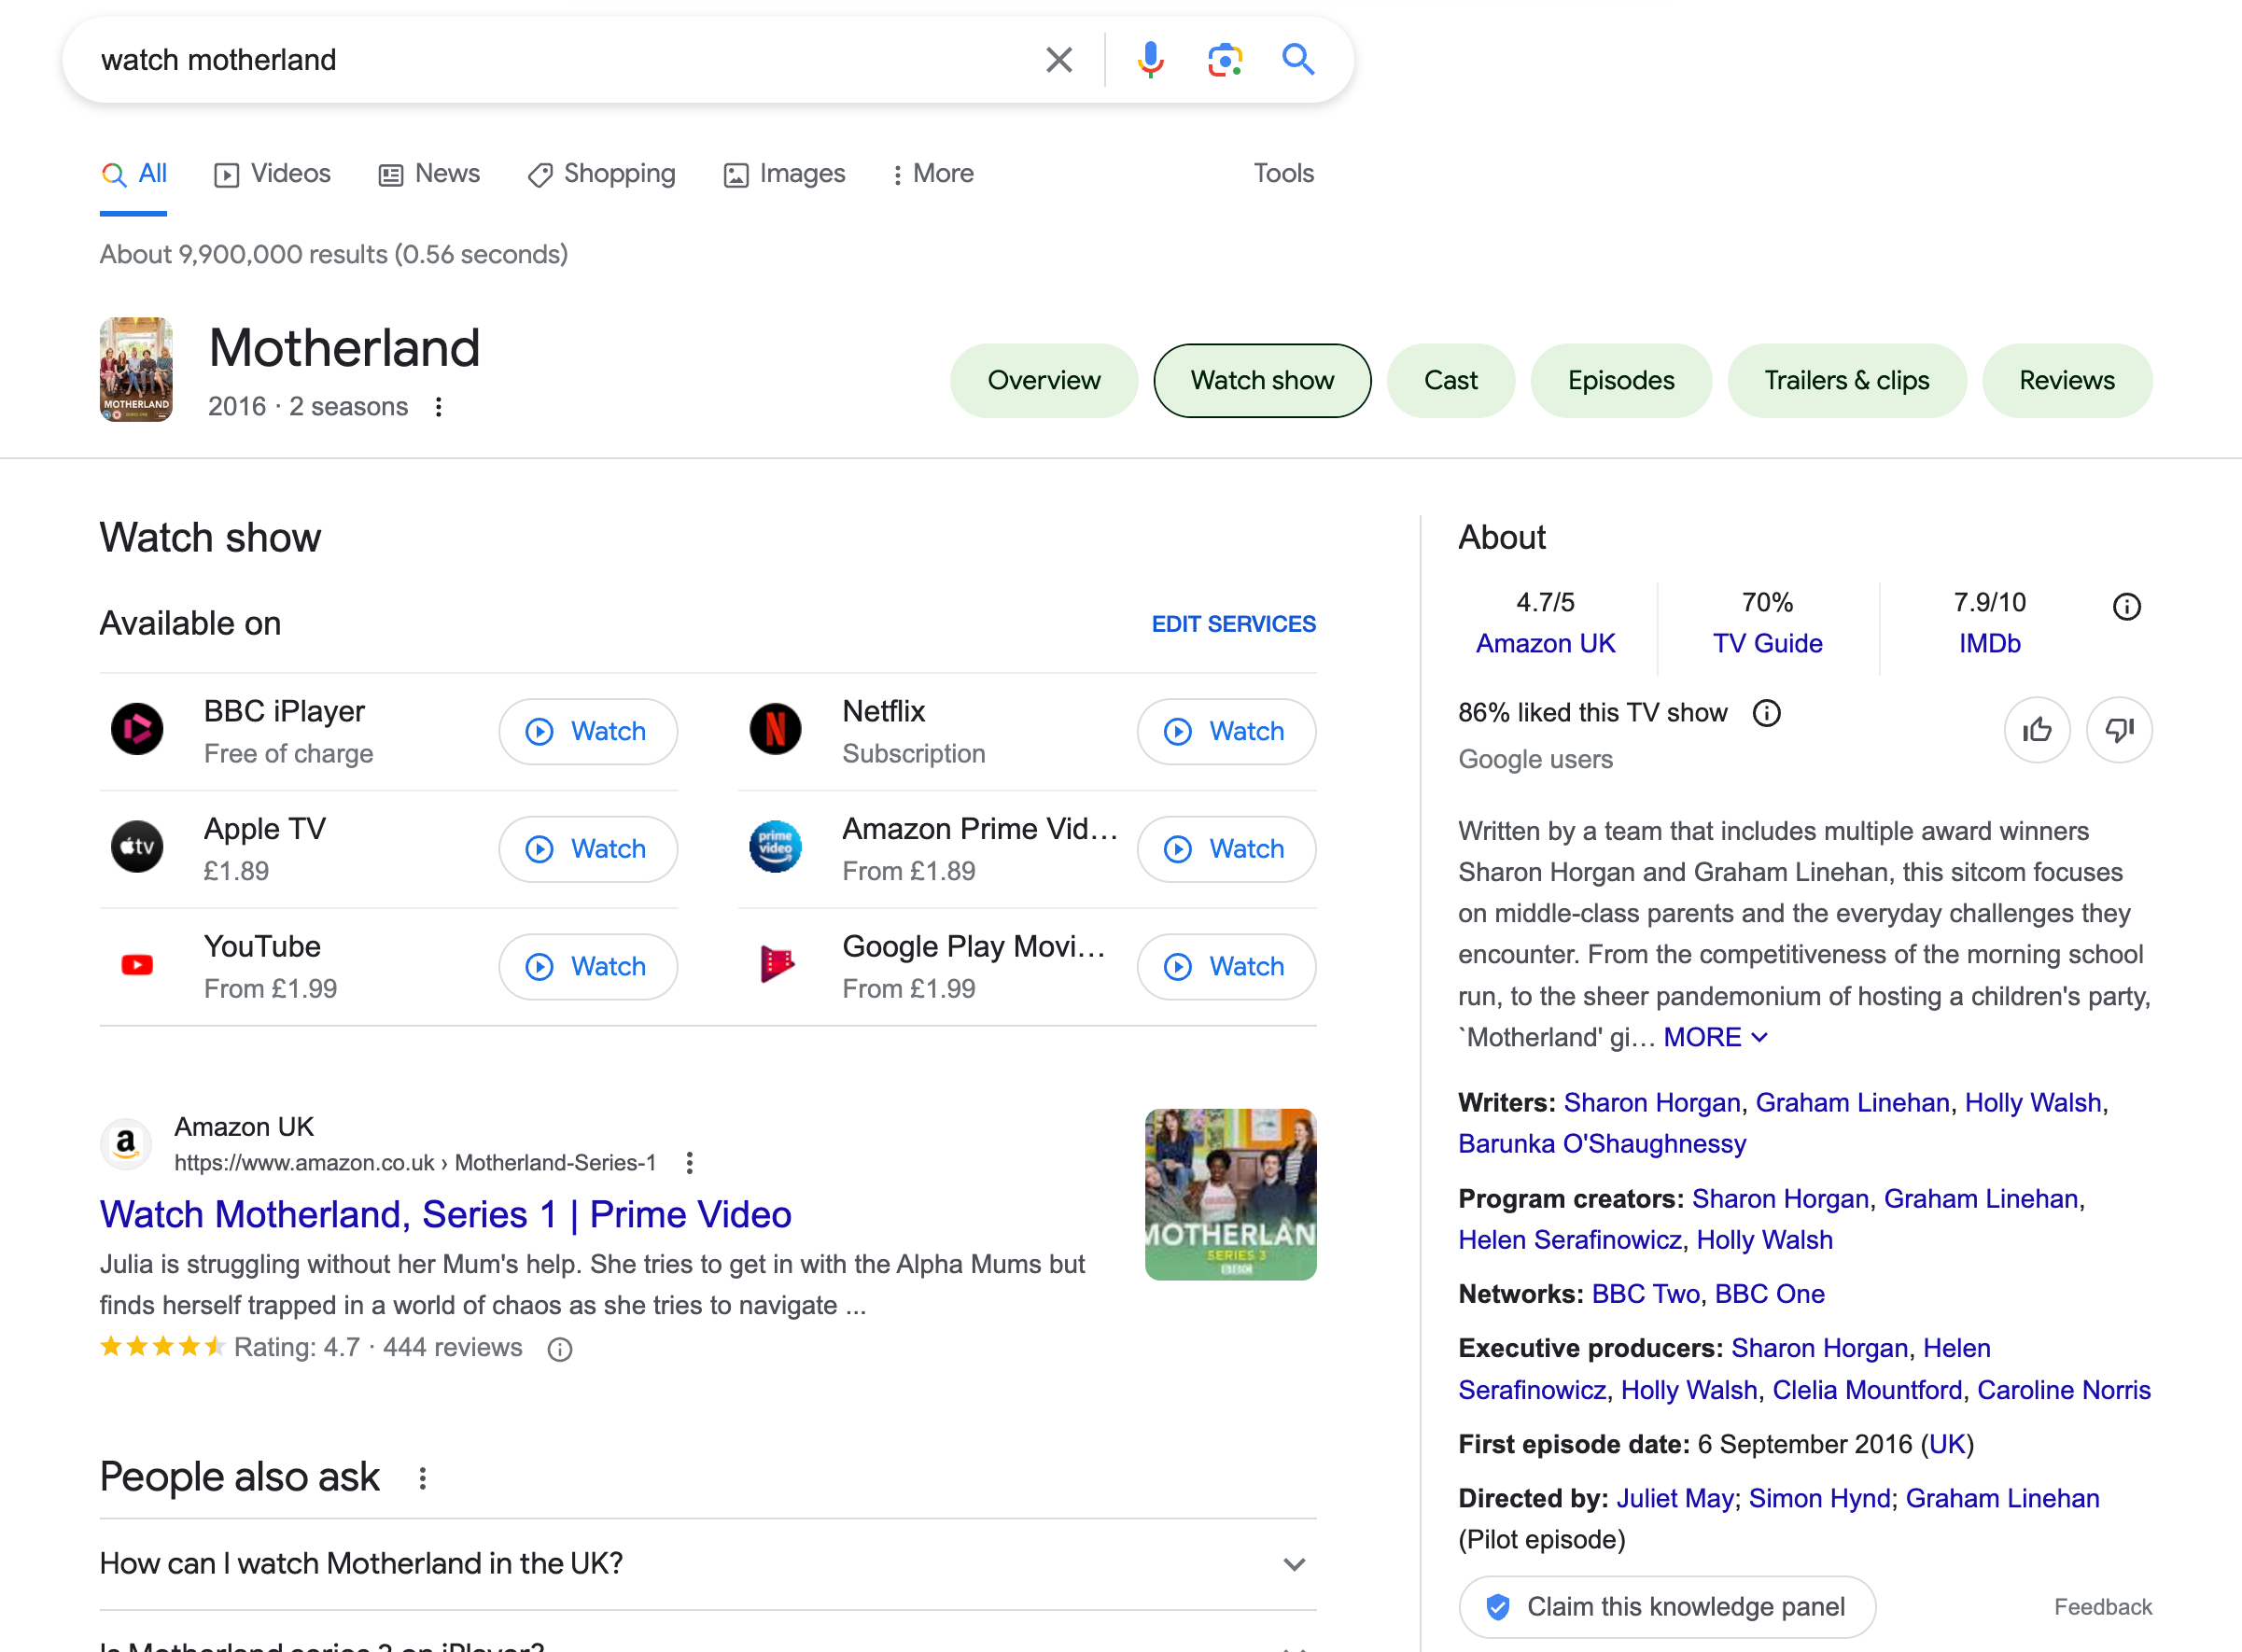
Task: Click the Motherland Series 3 result thumbnail
Action: coord(1229,1194)
